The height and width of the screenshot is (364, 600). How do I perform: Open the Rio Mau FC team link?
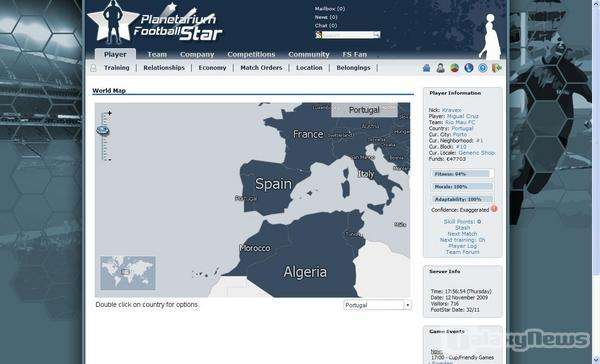460,122
